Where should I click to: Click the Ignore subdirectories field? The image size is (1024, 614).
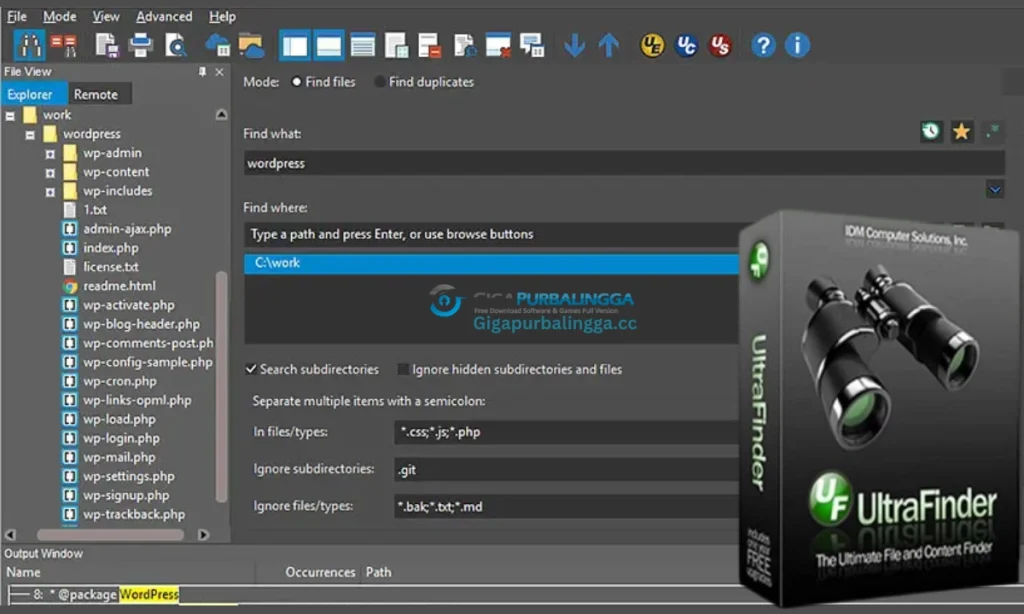click(x=567, y=470)
